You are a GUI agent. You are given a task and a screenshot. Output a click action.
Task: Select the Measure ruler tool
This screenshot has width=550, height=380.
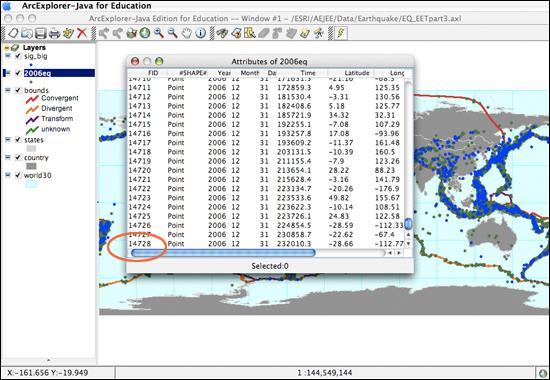click(304, 33)
